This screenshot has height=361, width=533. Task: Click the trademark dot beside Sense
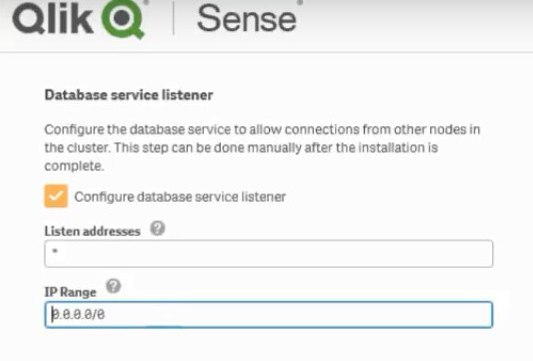pos(300,2)
